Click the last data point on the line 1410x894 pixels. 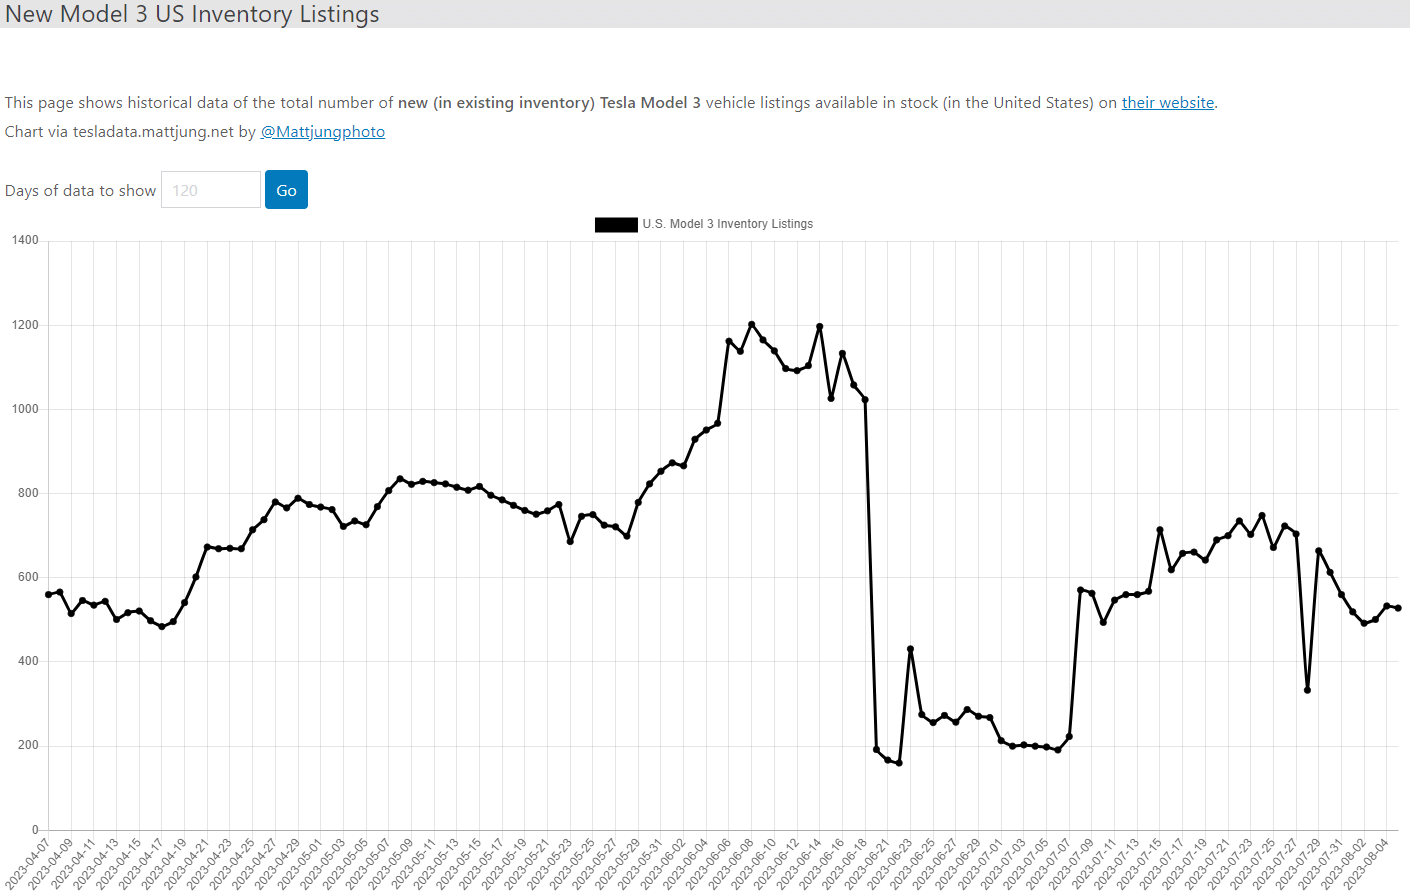point(1398,608)
